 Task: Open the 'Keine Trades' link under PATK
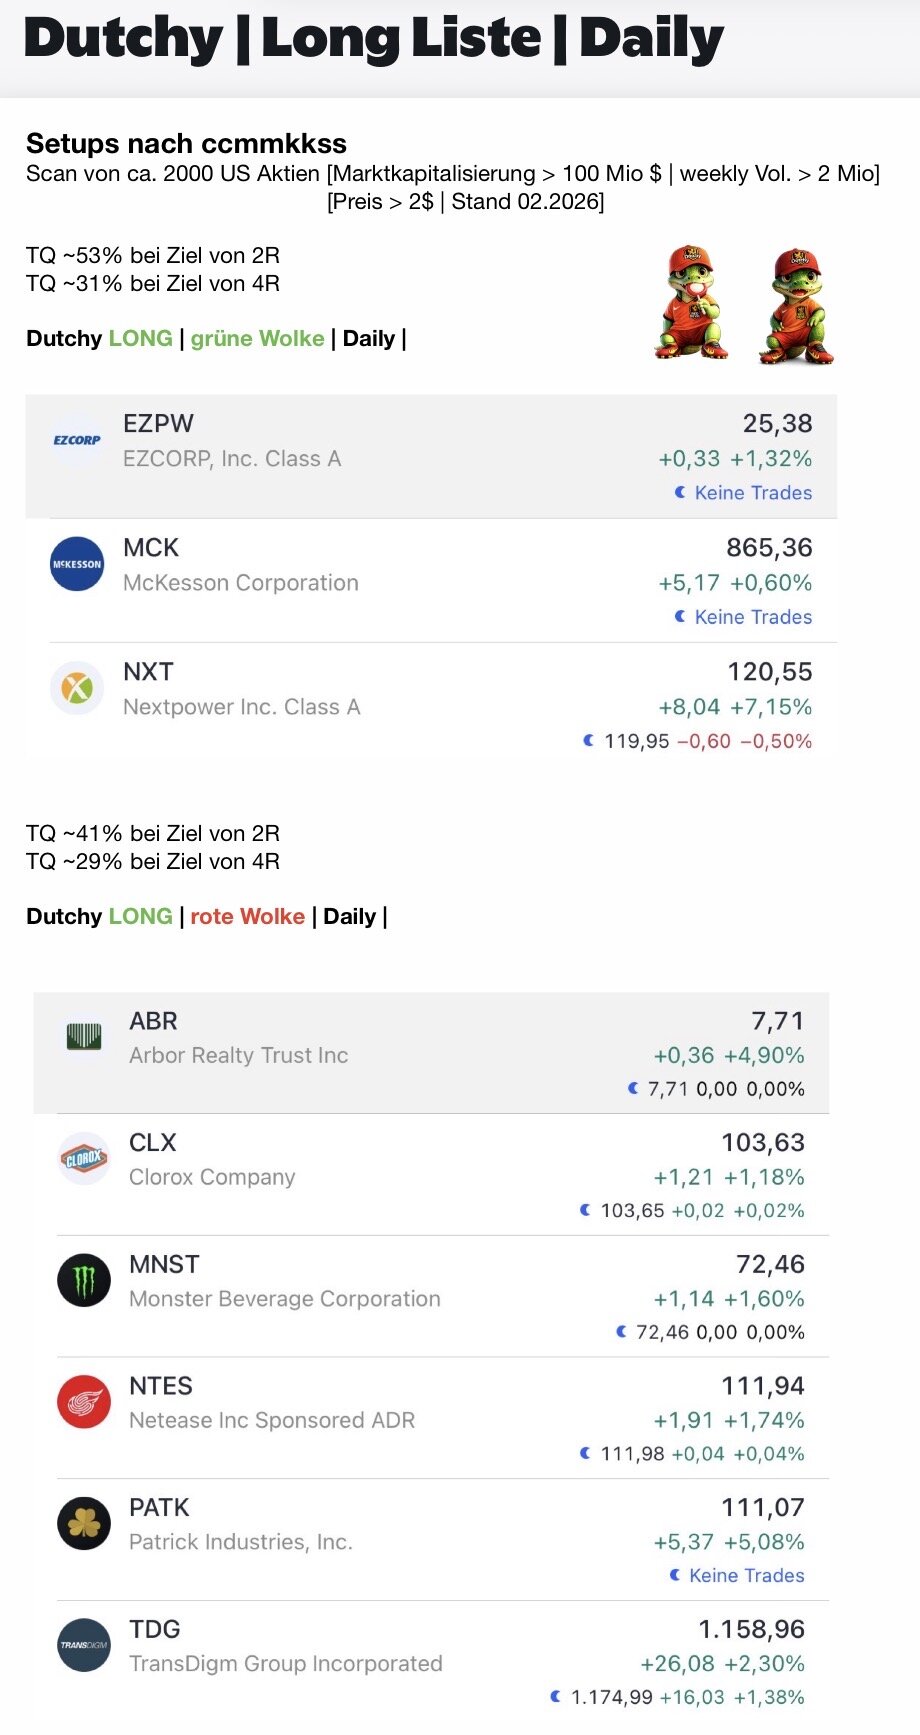pos(746,1576)
